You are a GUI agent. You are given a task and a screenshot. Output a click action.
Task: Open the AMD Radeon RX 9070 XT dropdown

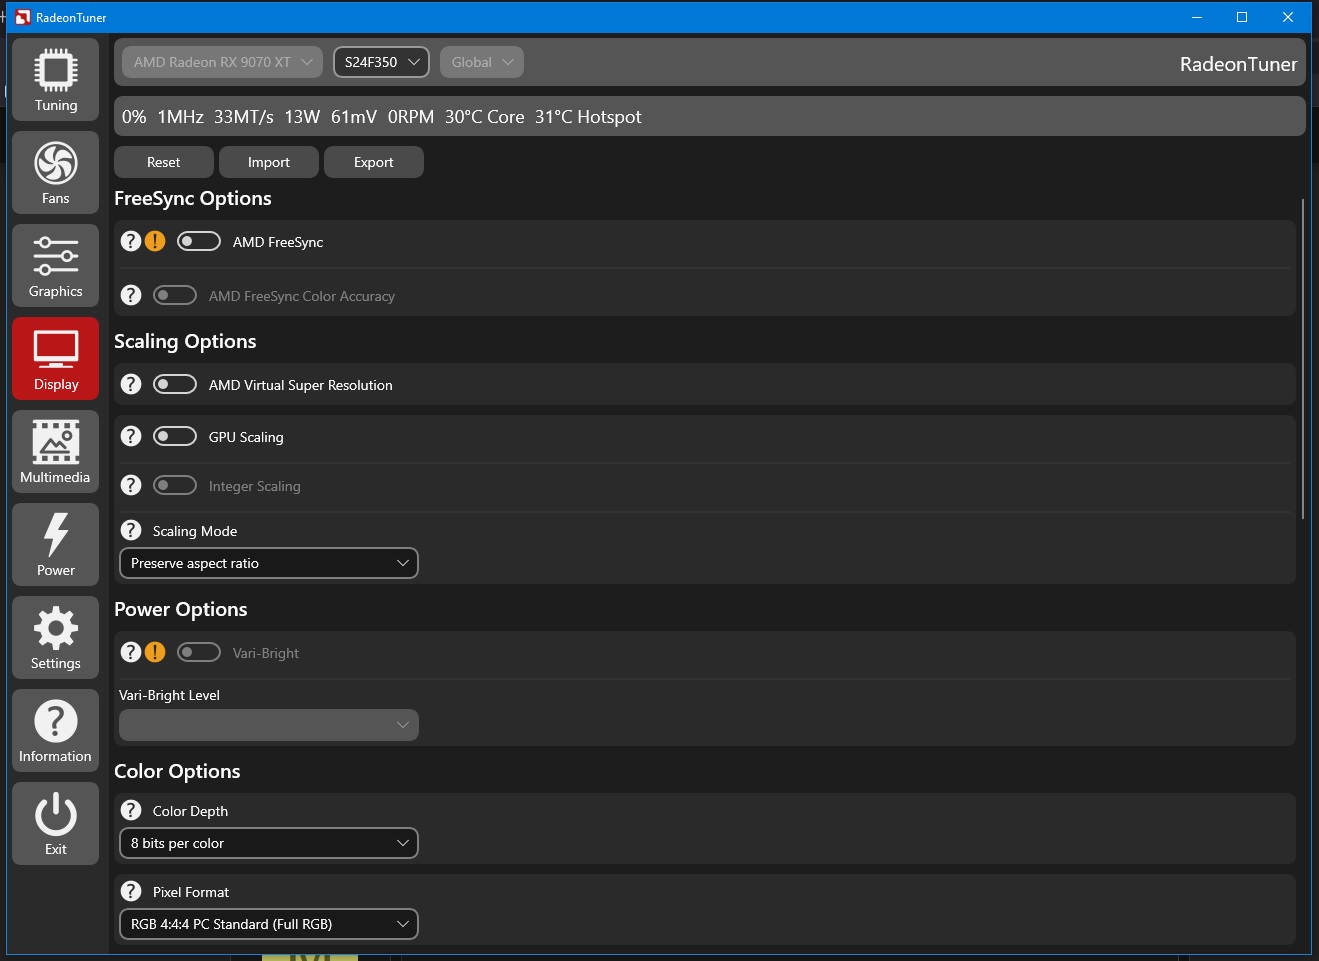[x=222, y=62]
